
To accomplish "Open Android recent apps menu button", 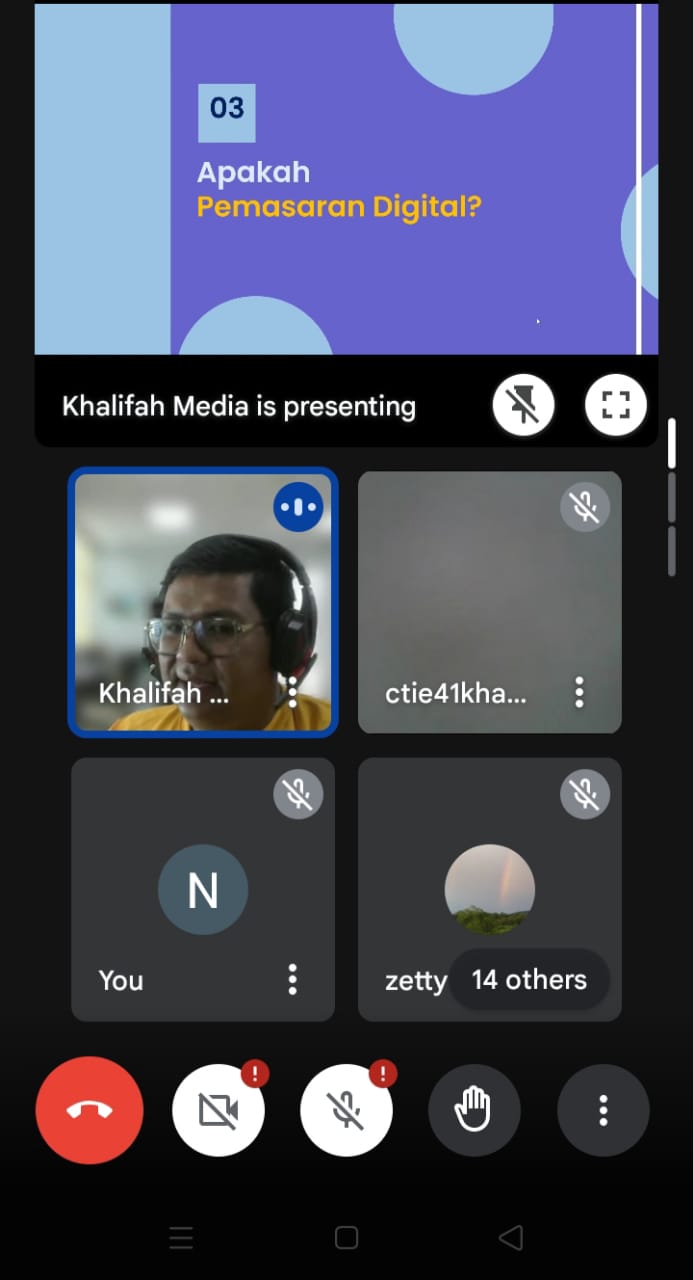I will [181, 1238].
